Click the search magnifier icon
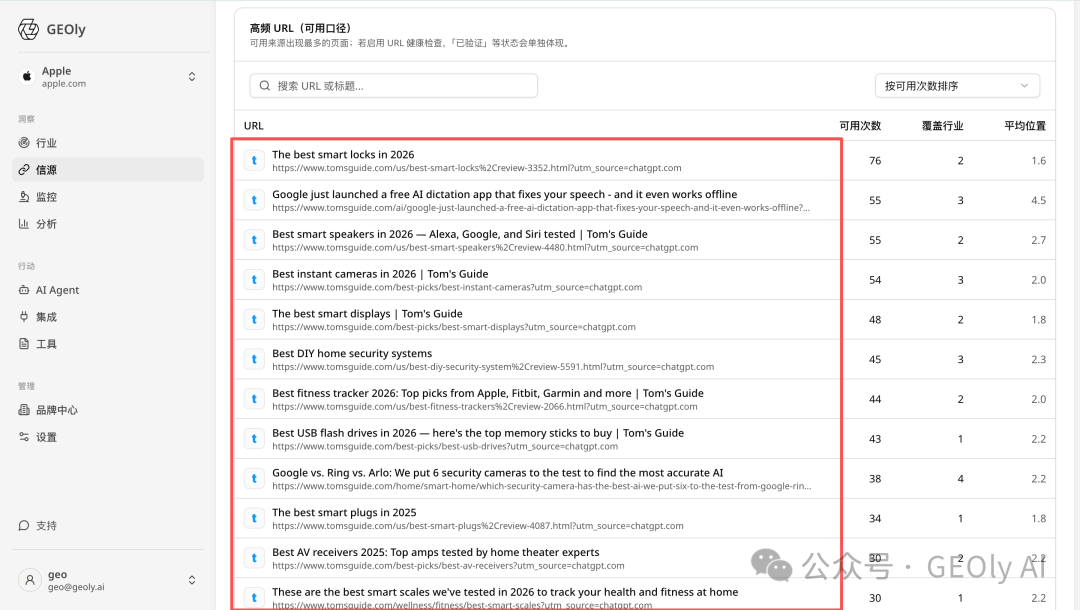Viewport: 1080px width, 610px height. pyautogui.click(x=264, y=86)
